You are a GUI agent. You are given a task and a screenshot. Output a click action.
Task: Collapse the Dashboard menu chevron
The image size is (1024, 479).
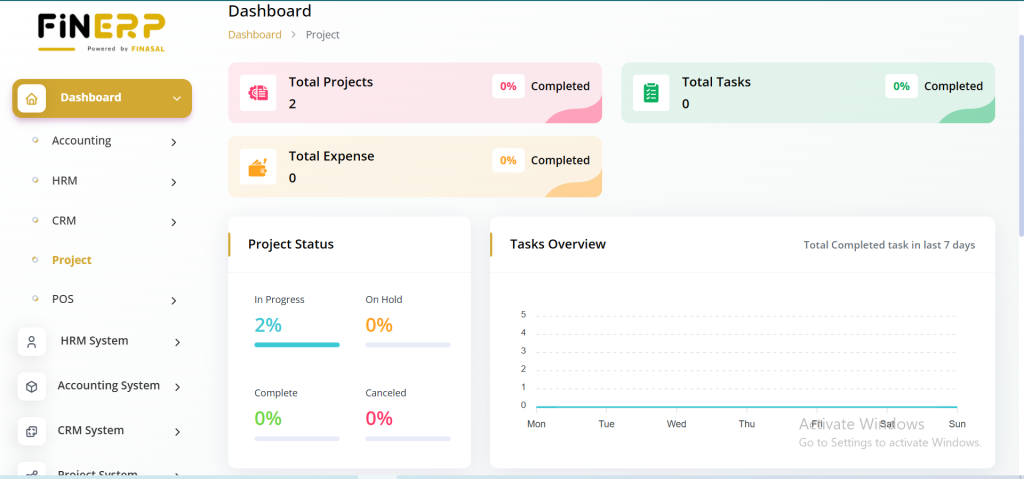(177, 99)
